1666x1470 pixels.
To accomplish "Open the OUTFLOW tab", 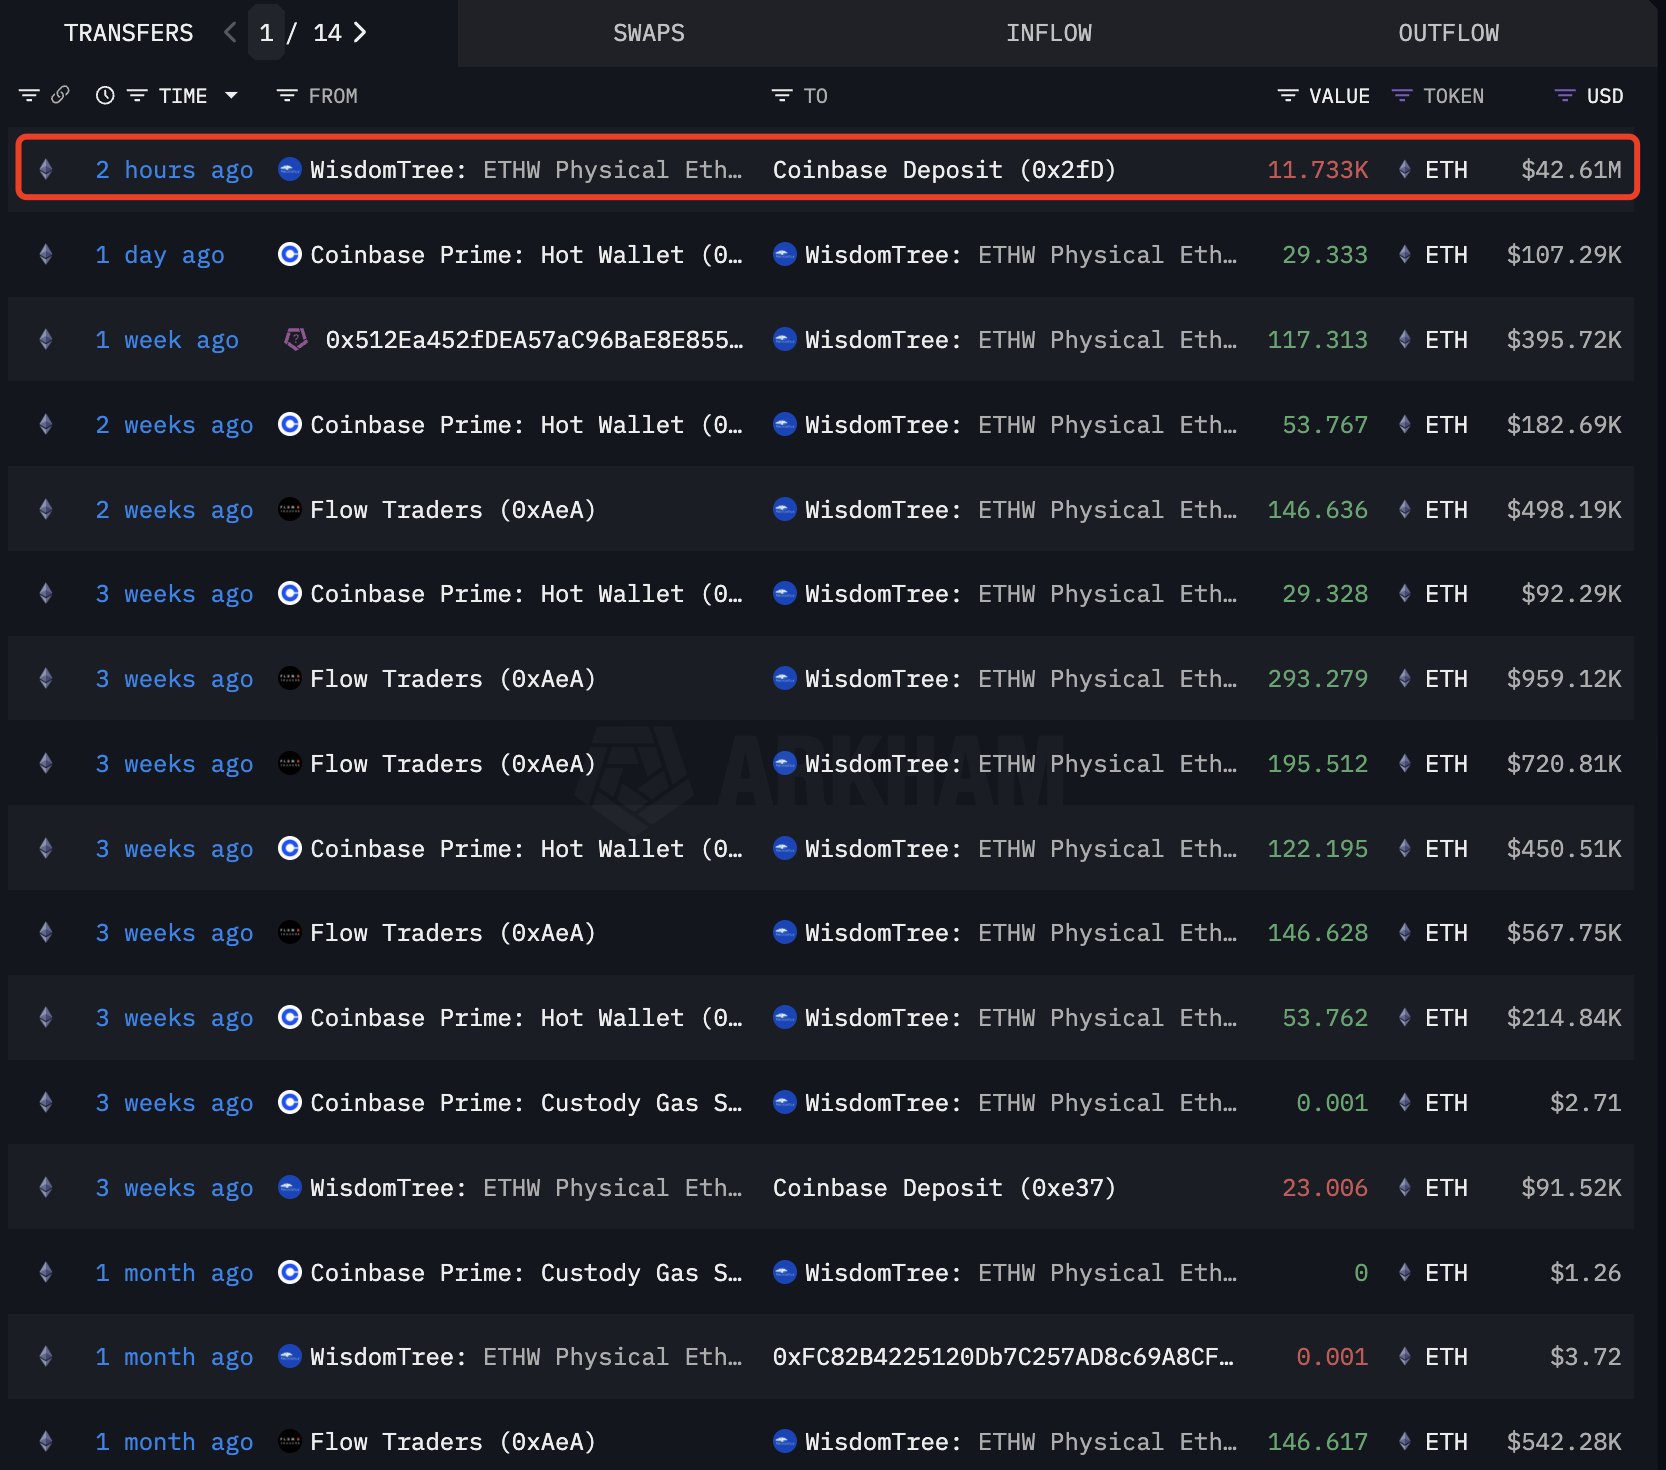I will pyautogui.click(x=1447, y=33).
